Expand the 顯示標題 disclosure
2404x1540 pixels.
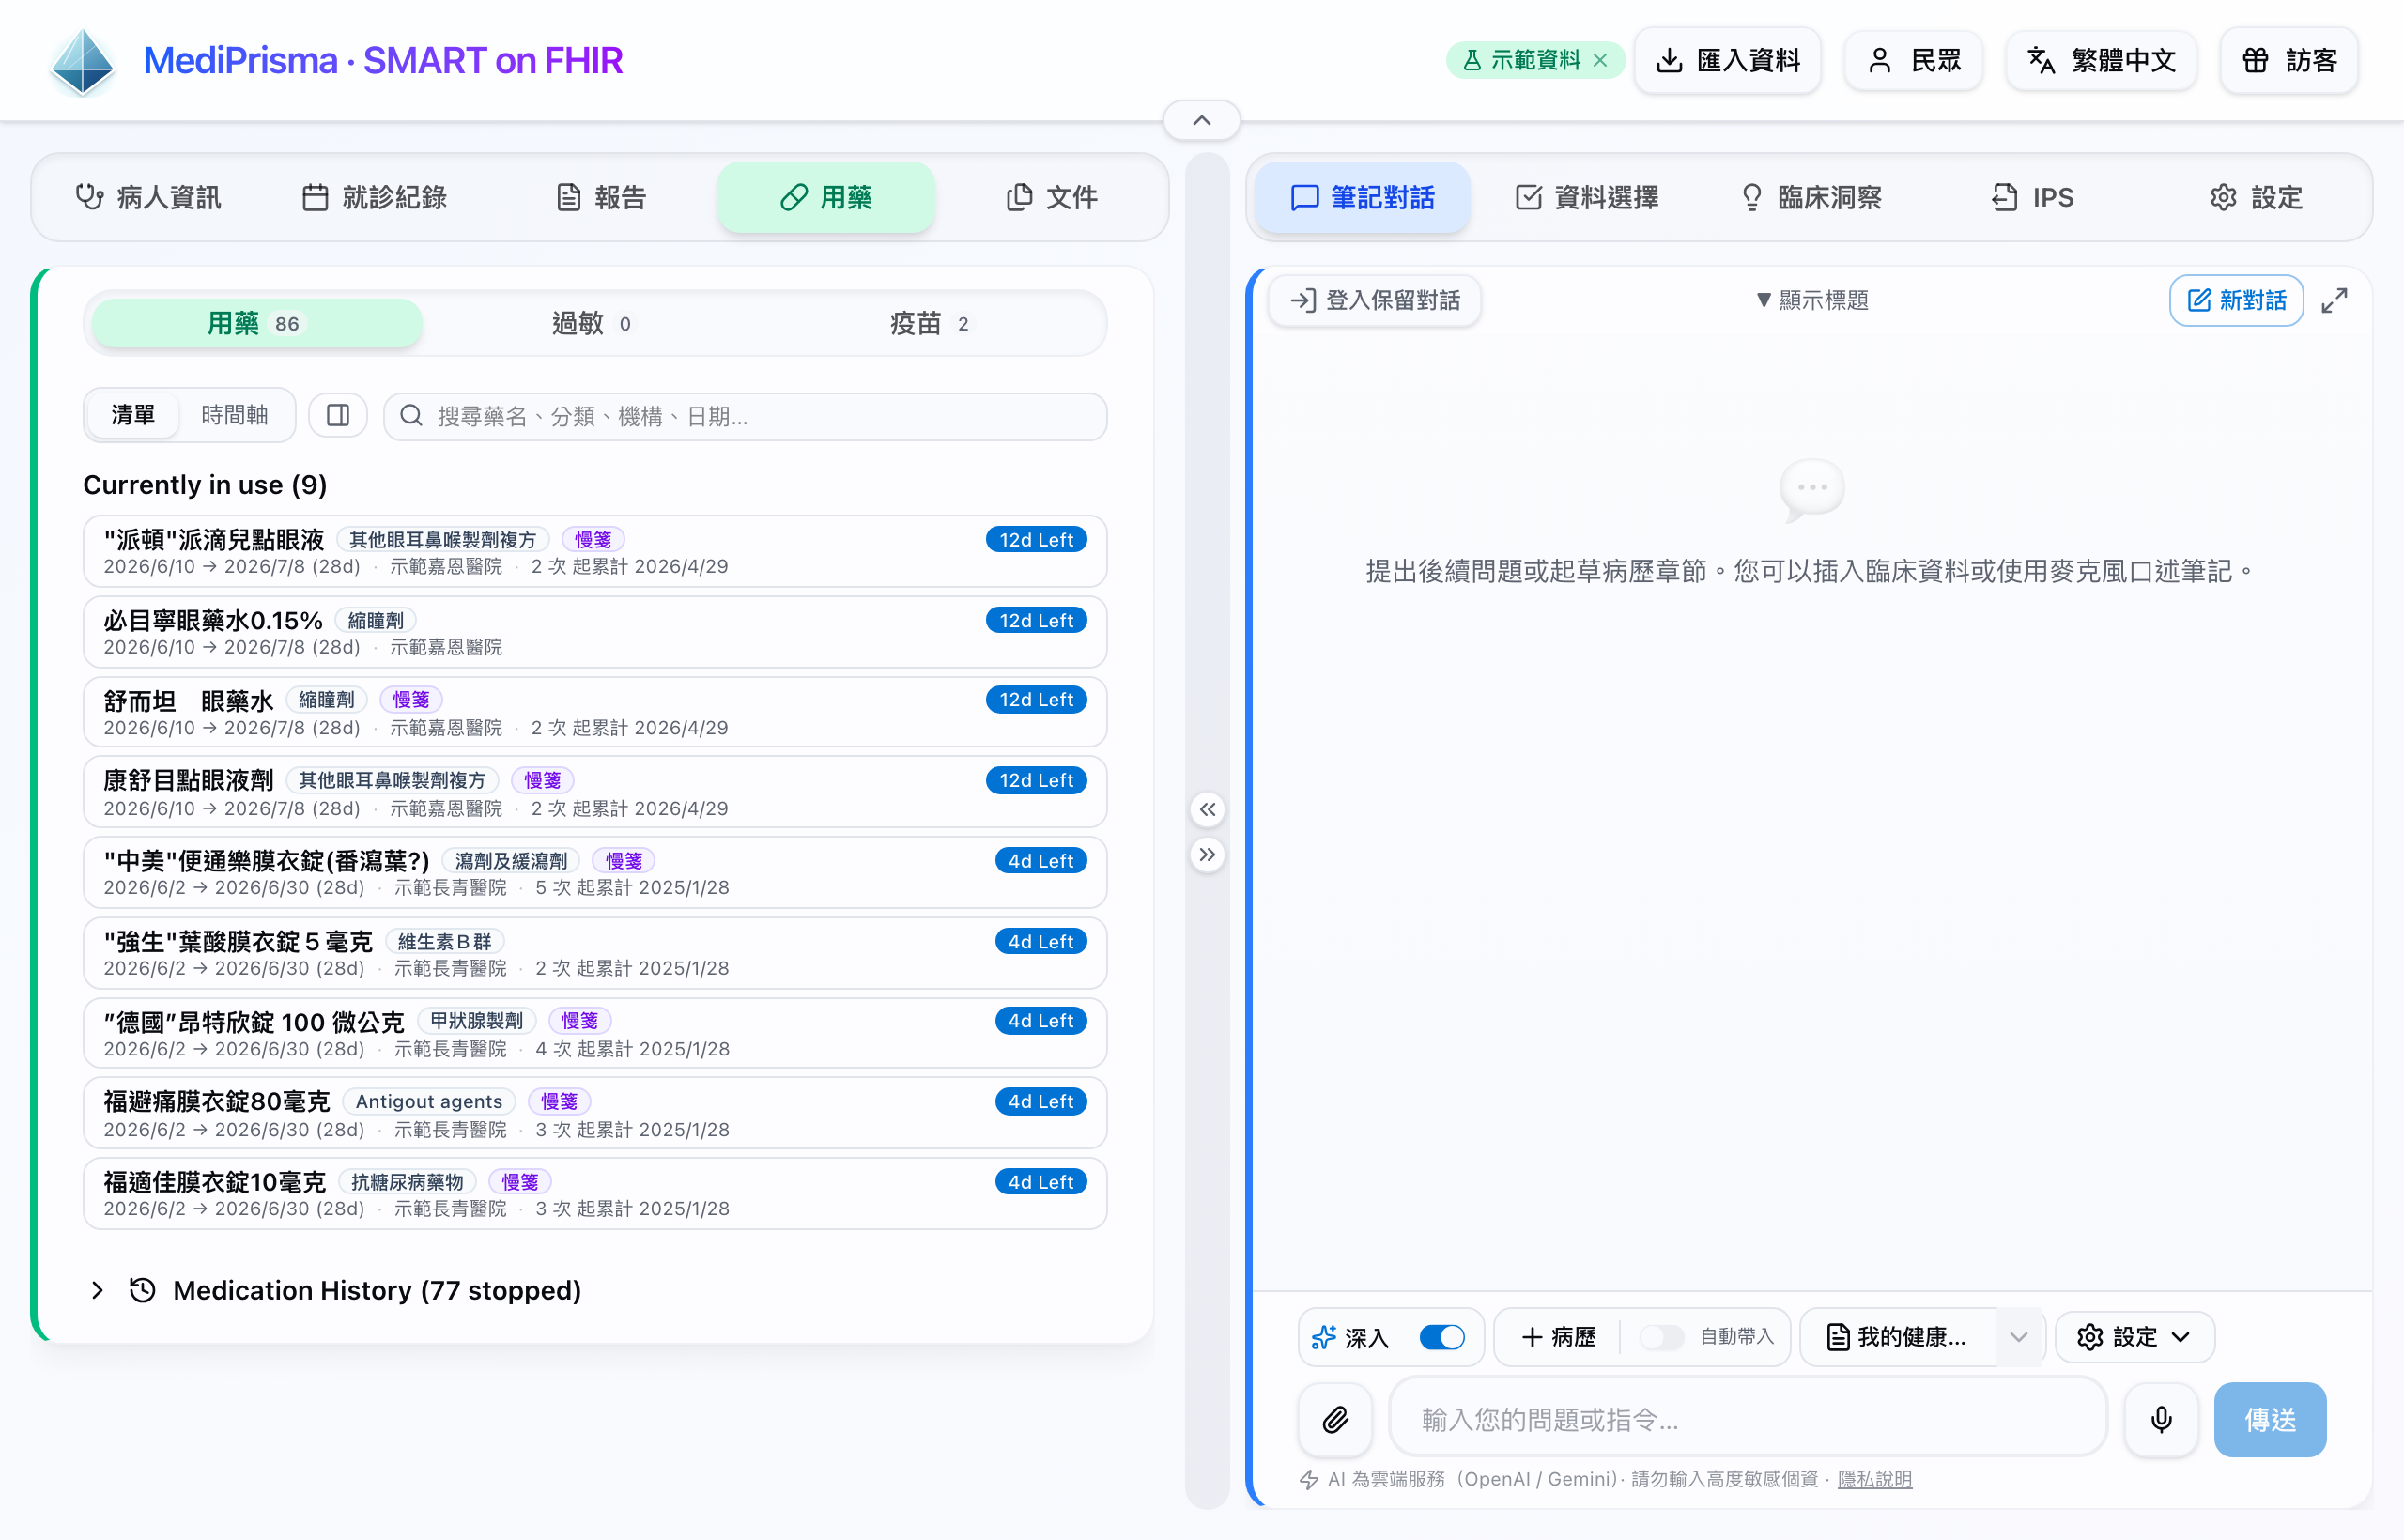pyautogui.click(x=1812, y=300)
